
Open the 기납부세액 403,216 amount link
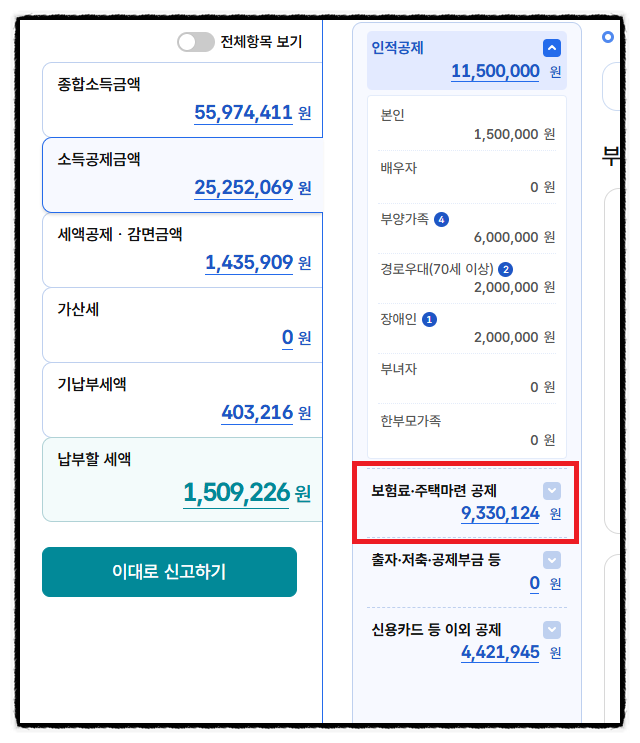click(x=257, y=413)
